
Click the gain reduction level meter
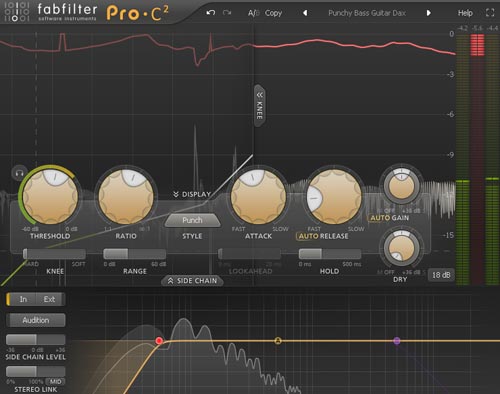(x=477, y=159)
